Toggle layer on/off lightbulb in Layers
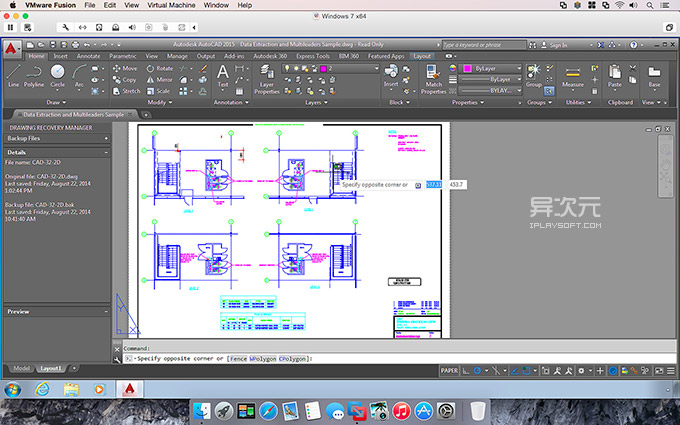The width and height of the screenshot is (680, 425). click(287, 69)
